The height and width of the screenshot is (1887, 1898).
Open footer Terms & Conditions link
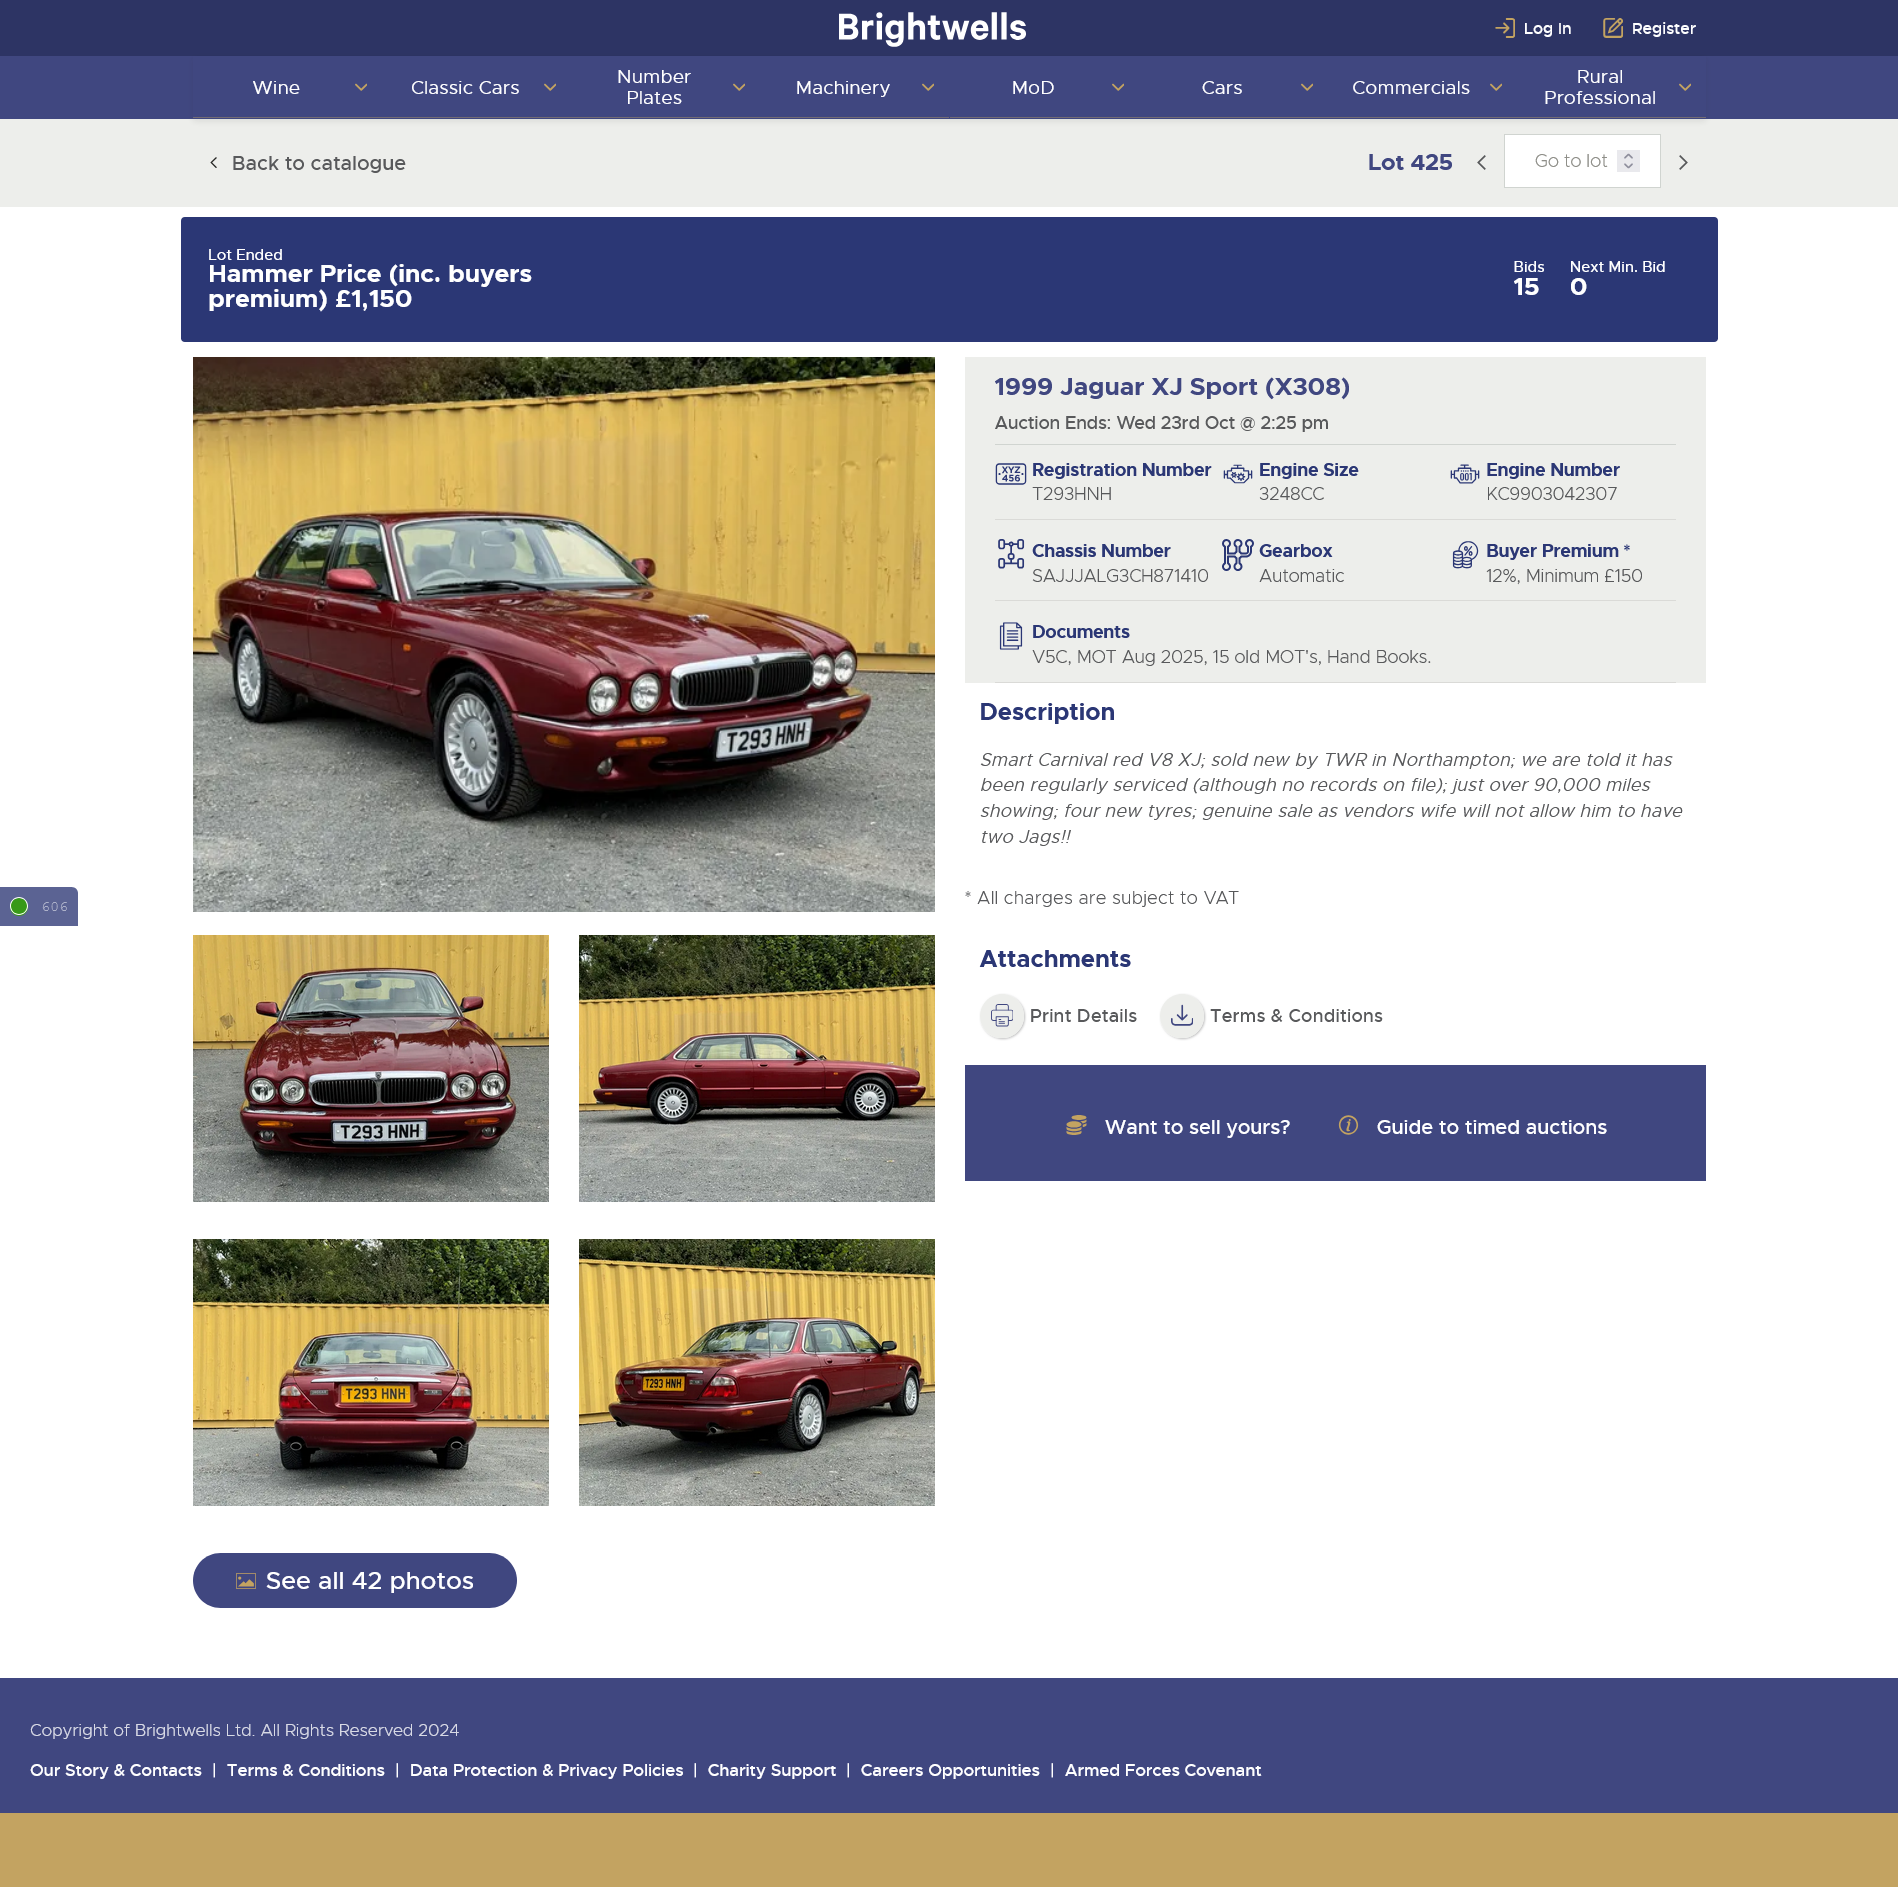pos(306,1770)
